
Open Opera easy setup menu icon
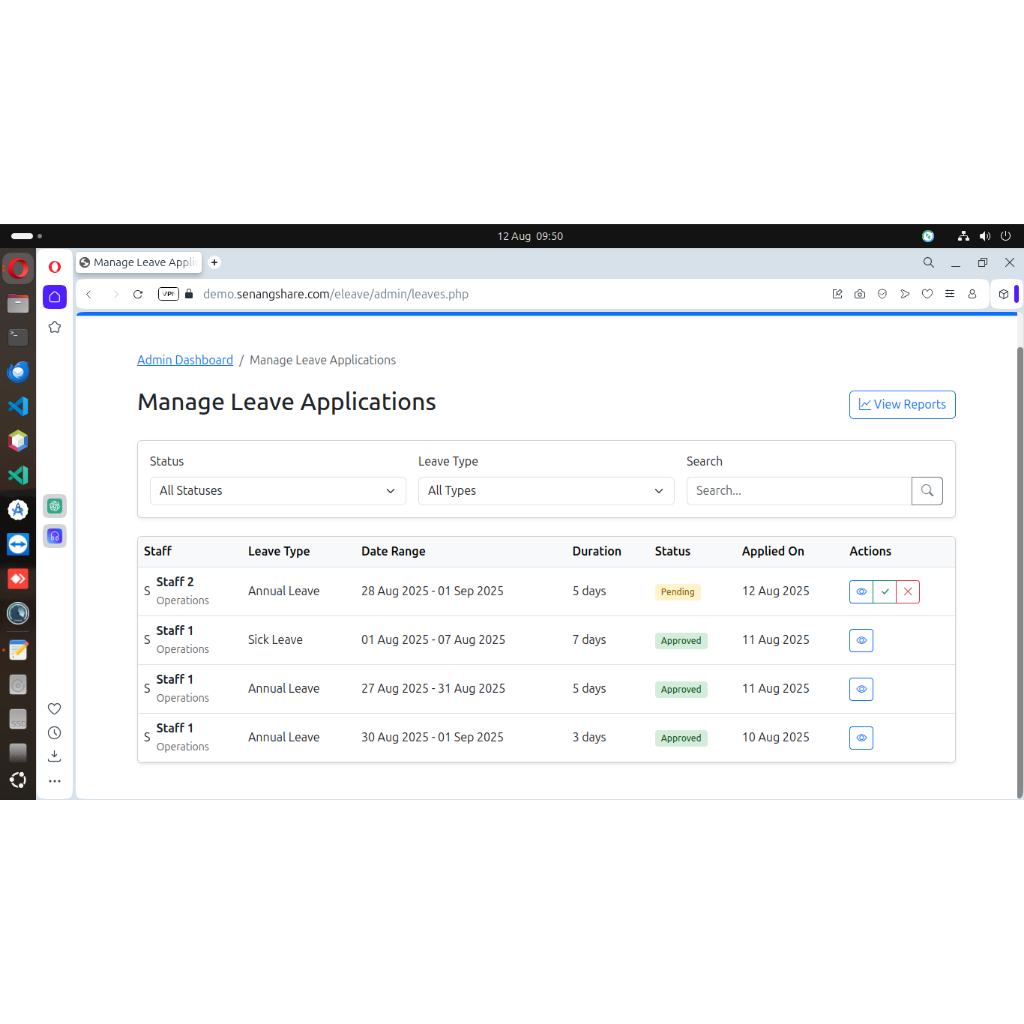(949, 294)
